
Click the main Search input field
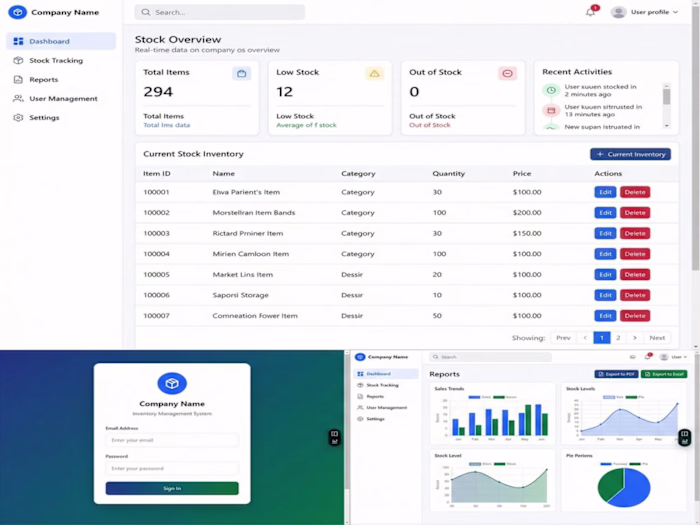220,12
